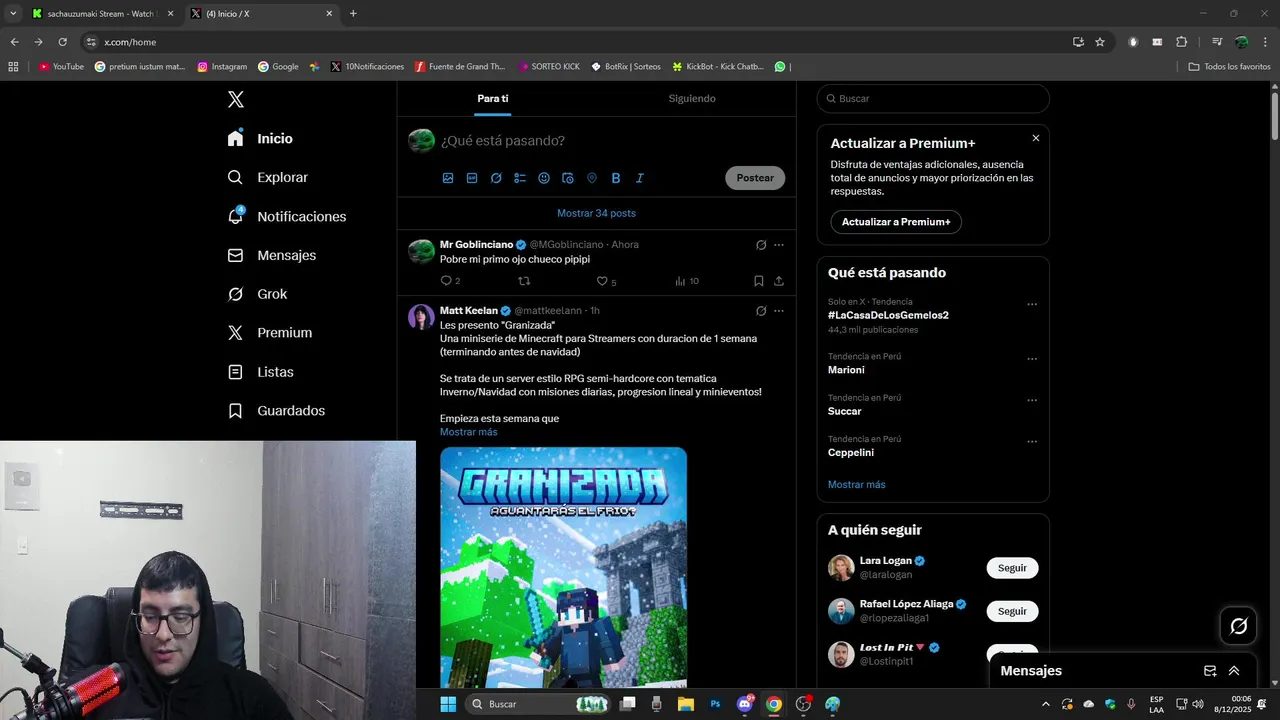
Task: Add a poll to the post
Action: click(x=520, y=178)
